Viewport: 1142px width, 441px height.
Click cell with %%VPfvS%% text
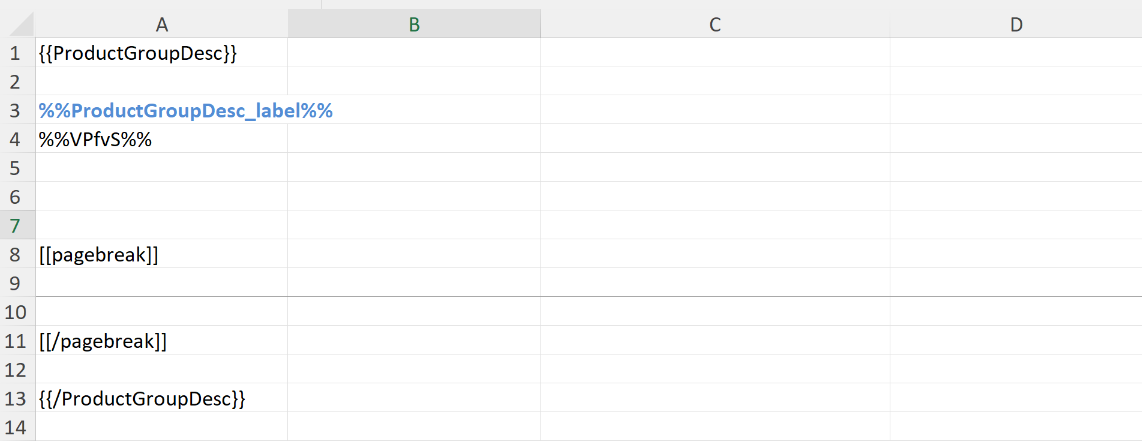95,139
